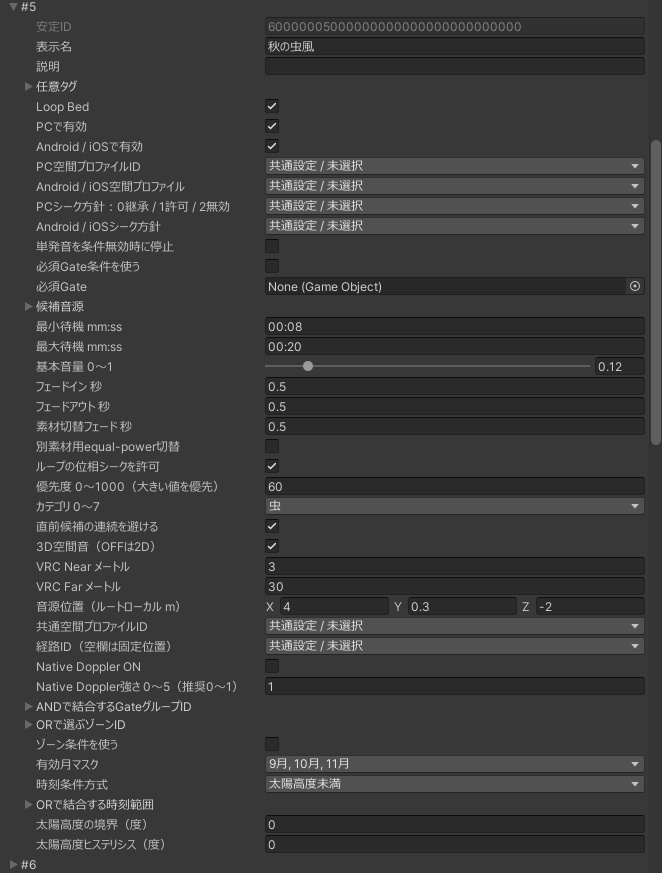This screenshot has width=662, height=873.
Task: Click the VRC Near メートル label
Action: (82, 566)
